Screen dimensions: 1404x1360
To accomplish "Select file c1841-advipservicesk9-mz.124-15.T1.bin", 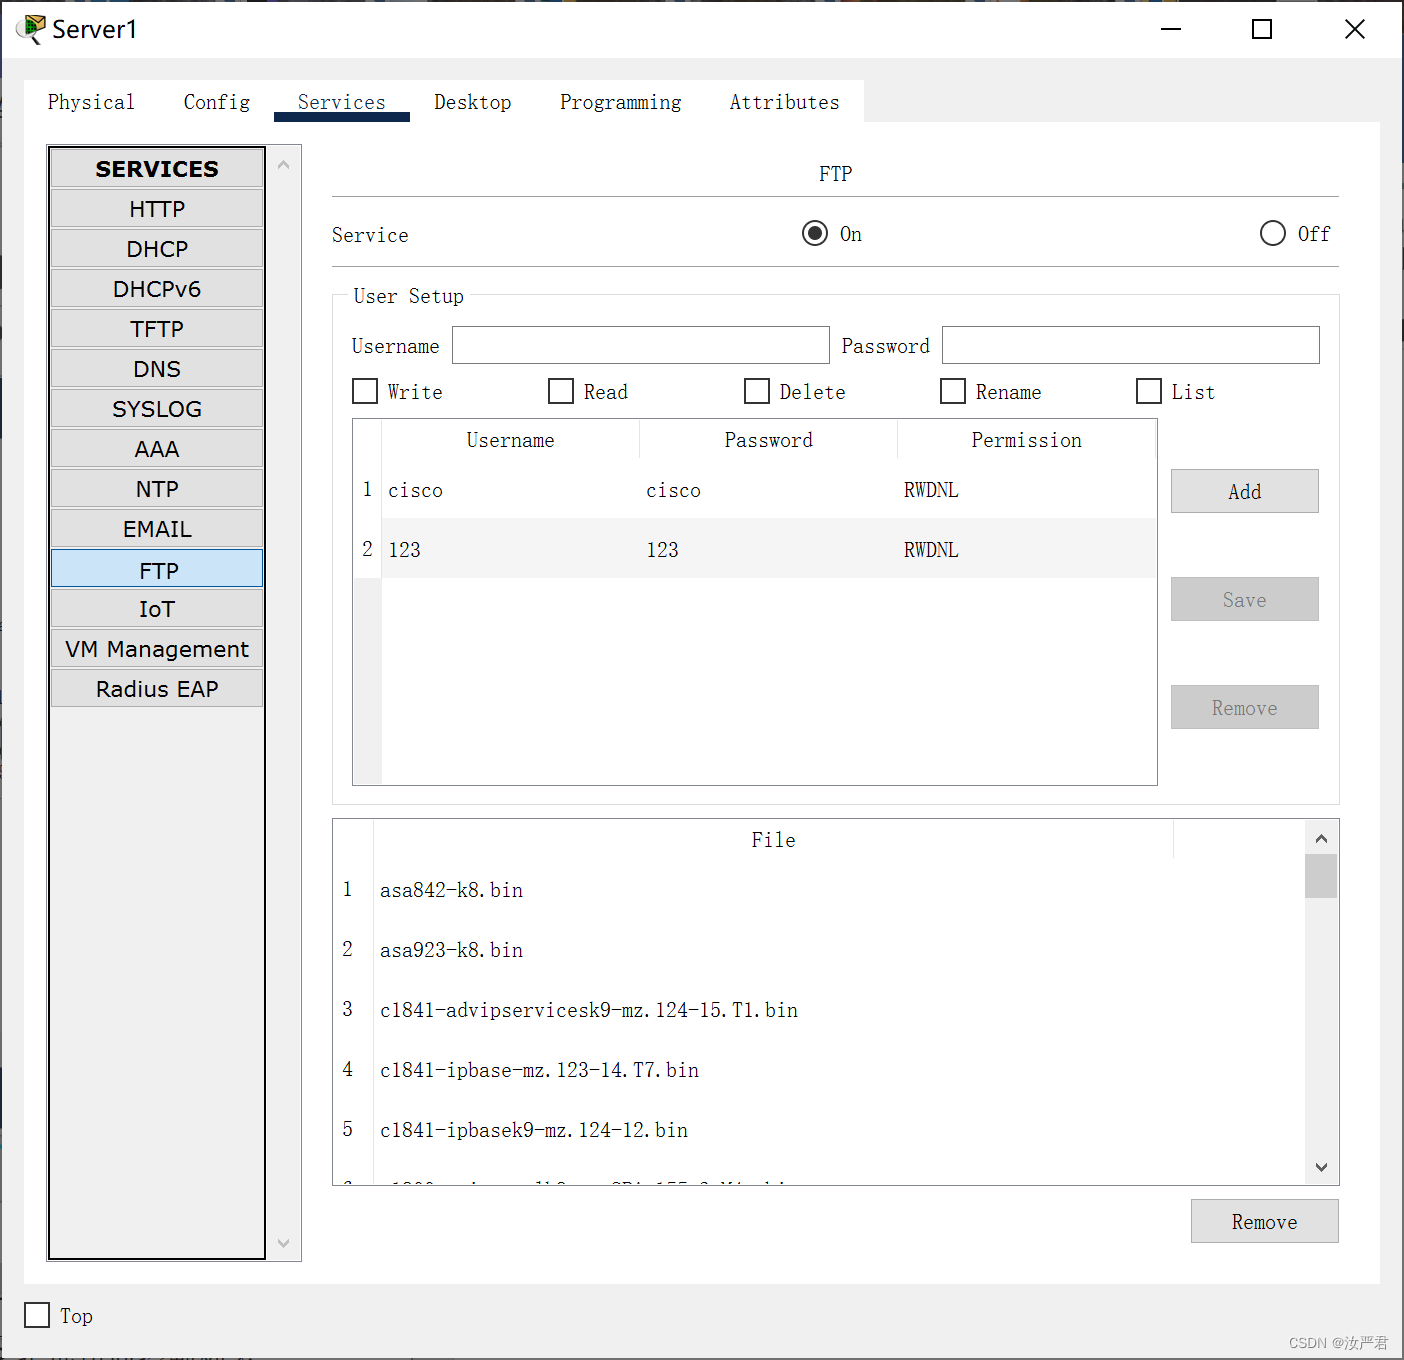I will (x=773, y=1010).
